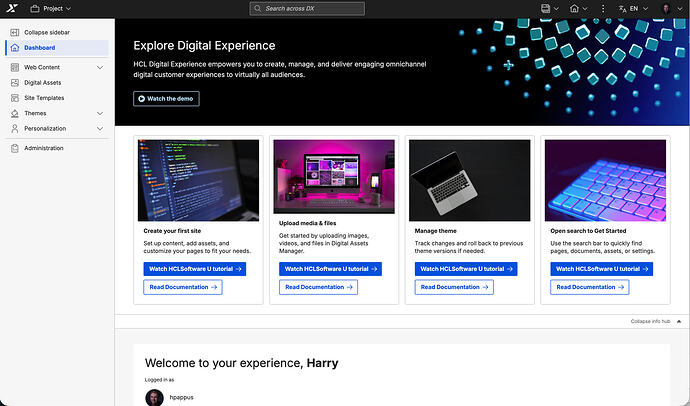
Task: Click the laptop thumbnail on Manage theme card
Action: (x=470, y=180)
